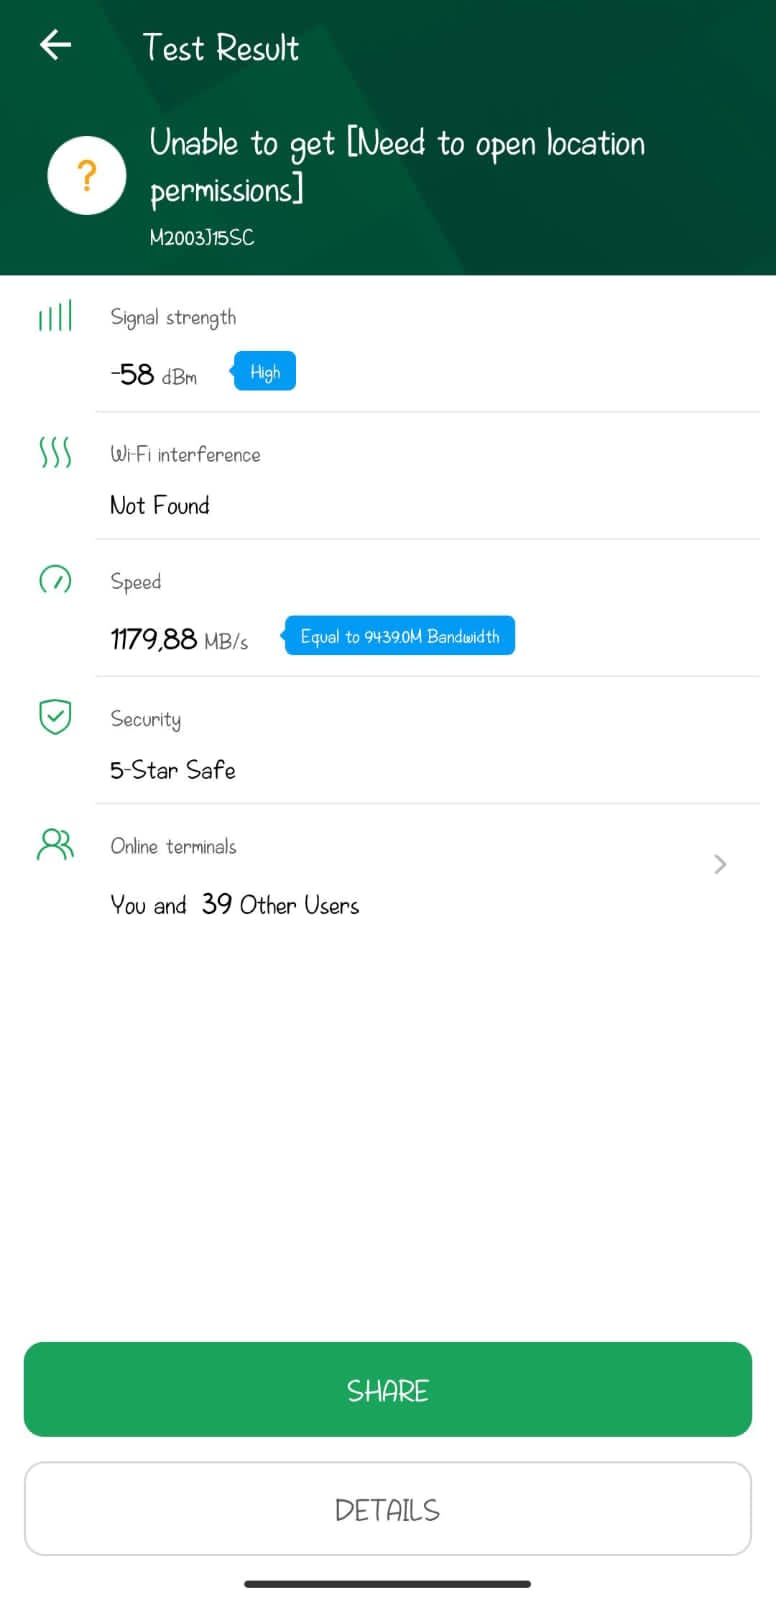Tap the Unable to get location permissions message

coord(397,166)
